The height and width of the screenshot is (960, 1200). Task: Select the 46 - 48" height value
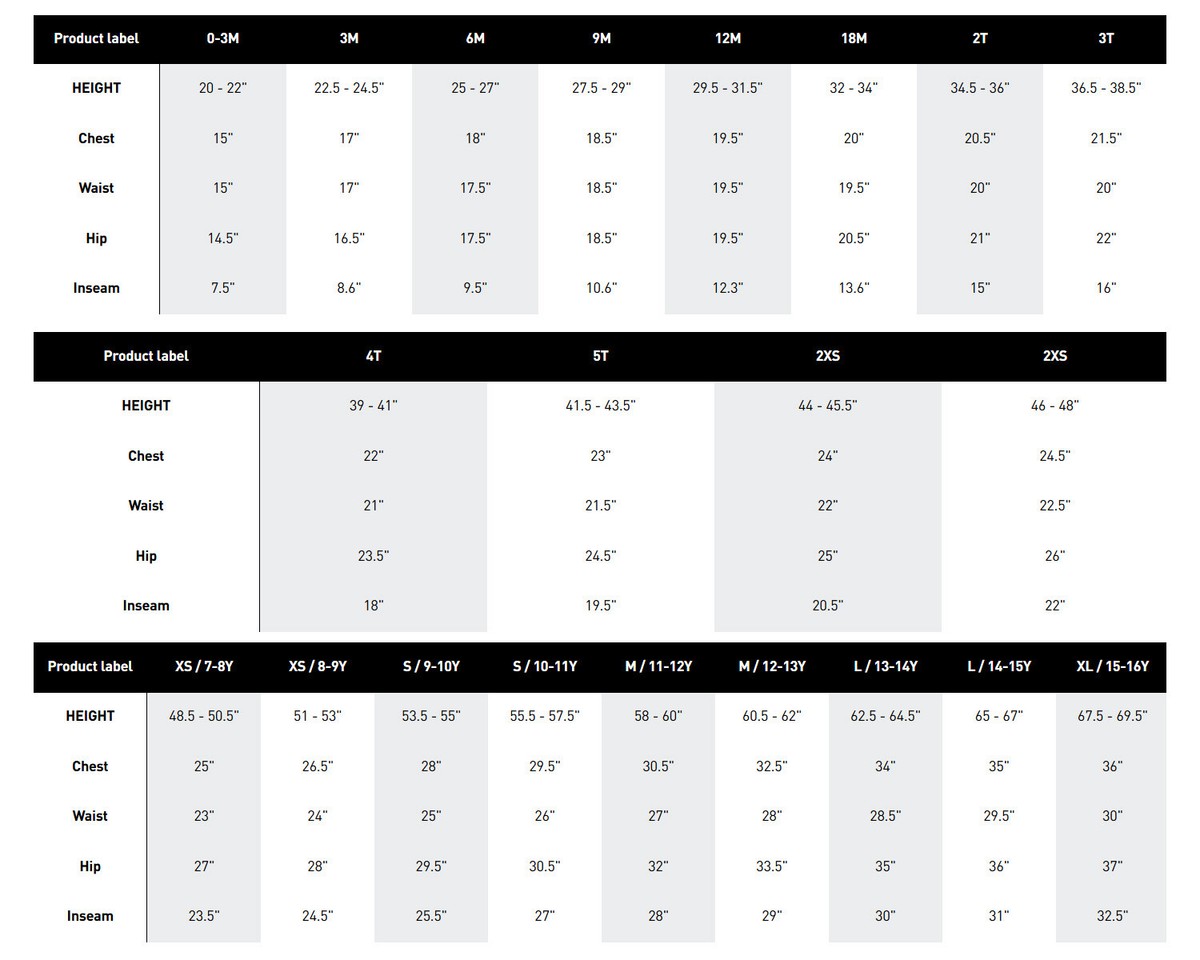point(1054,406)
